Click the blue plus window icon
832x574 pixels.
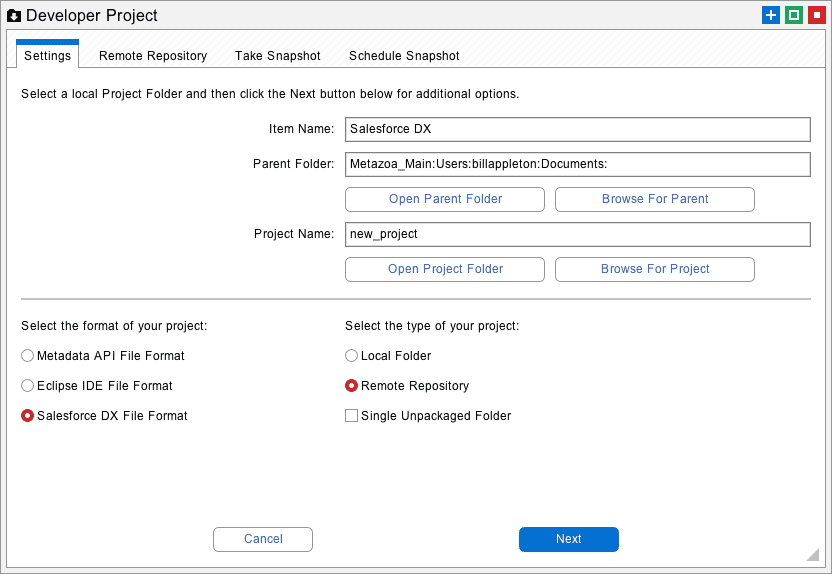[x=770, y=15]
